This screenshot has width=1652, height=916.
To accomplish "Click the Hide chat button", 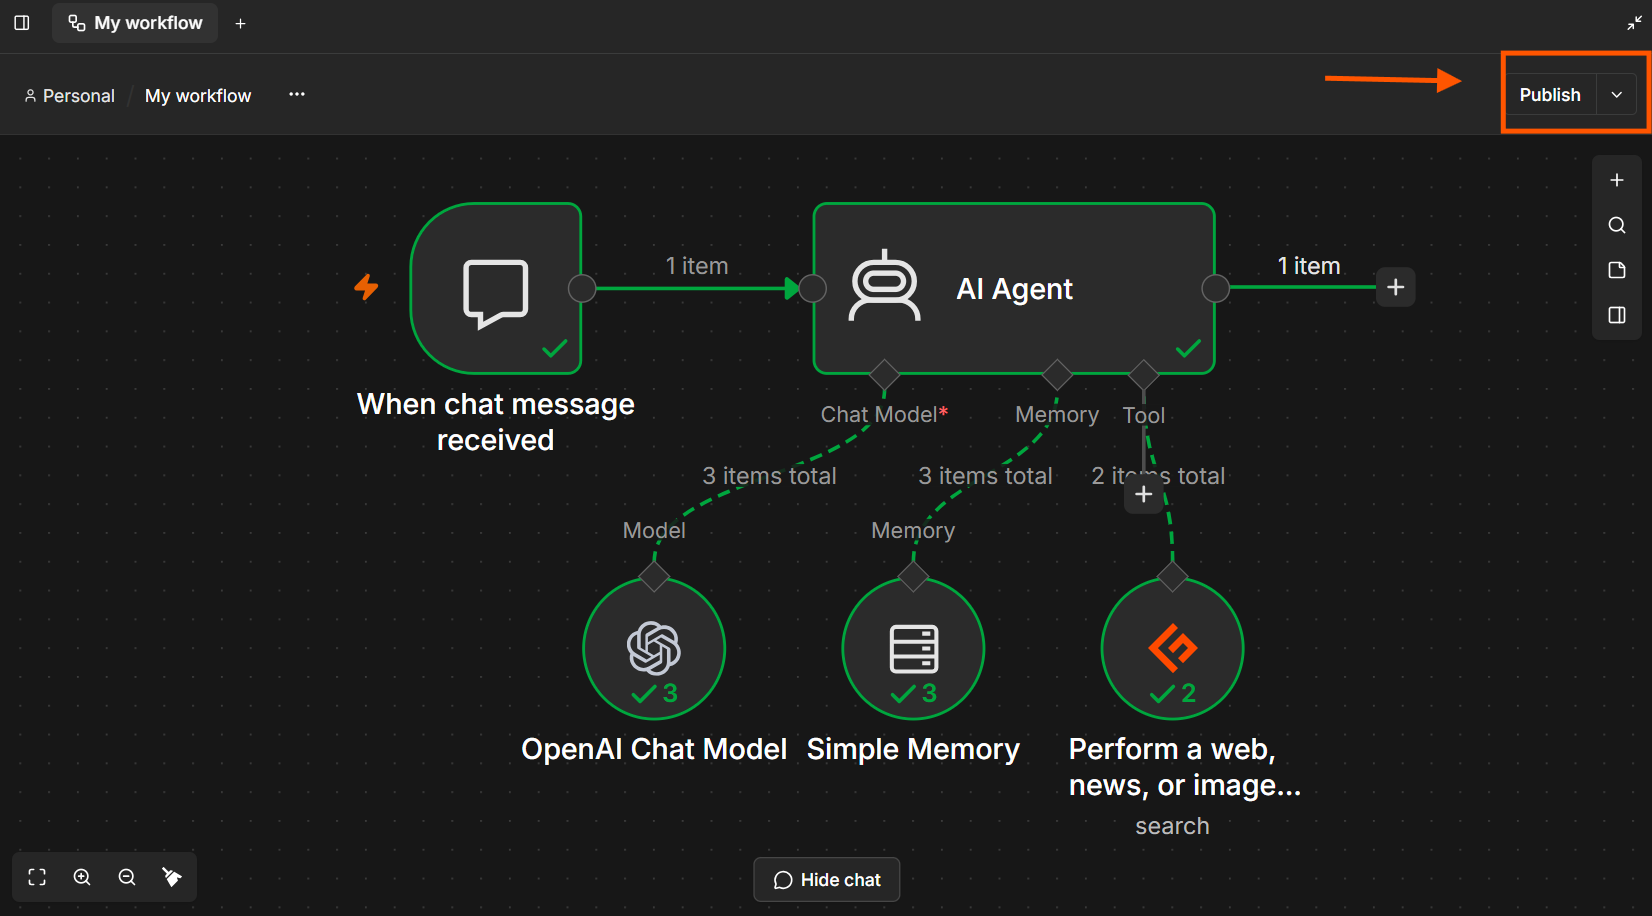I will (827, 880).
